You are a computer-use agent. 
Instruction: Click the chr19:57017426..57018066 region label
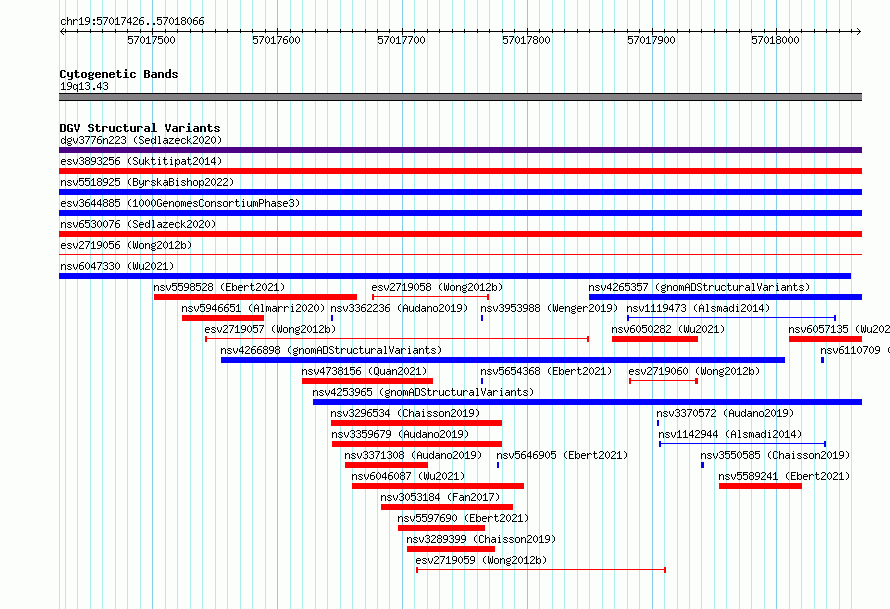click(132, 21)
